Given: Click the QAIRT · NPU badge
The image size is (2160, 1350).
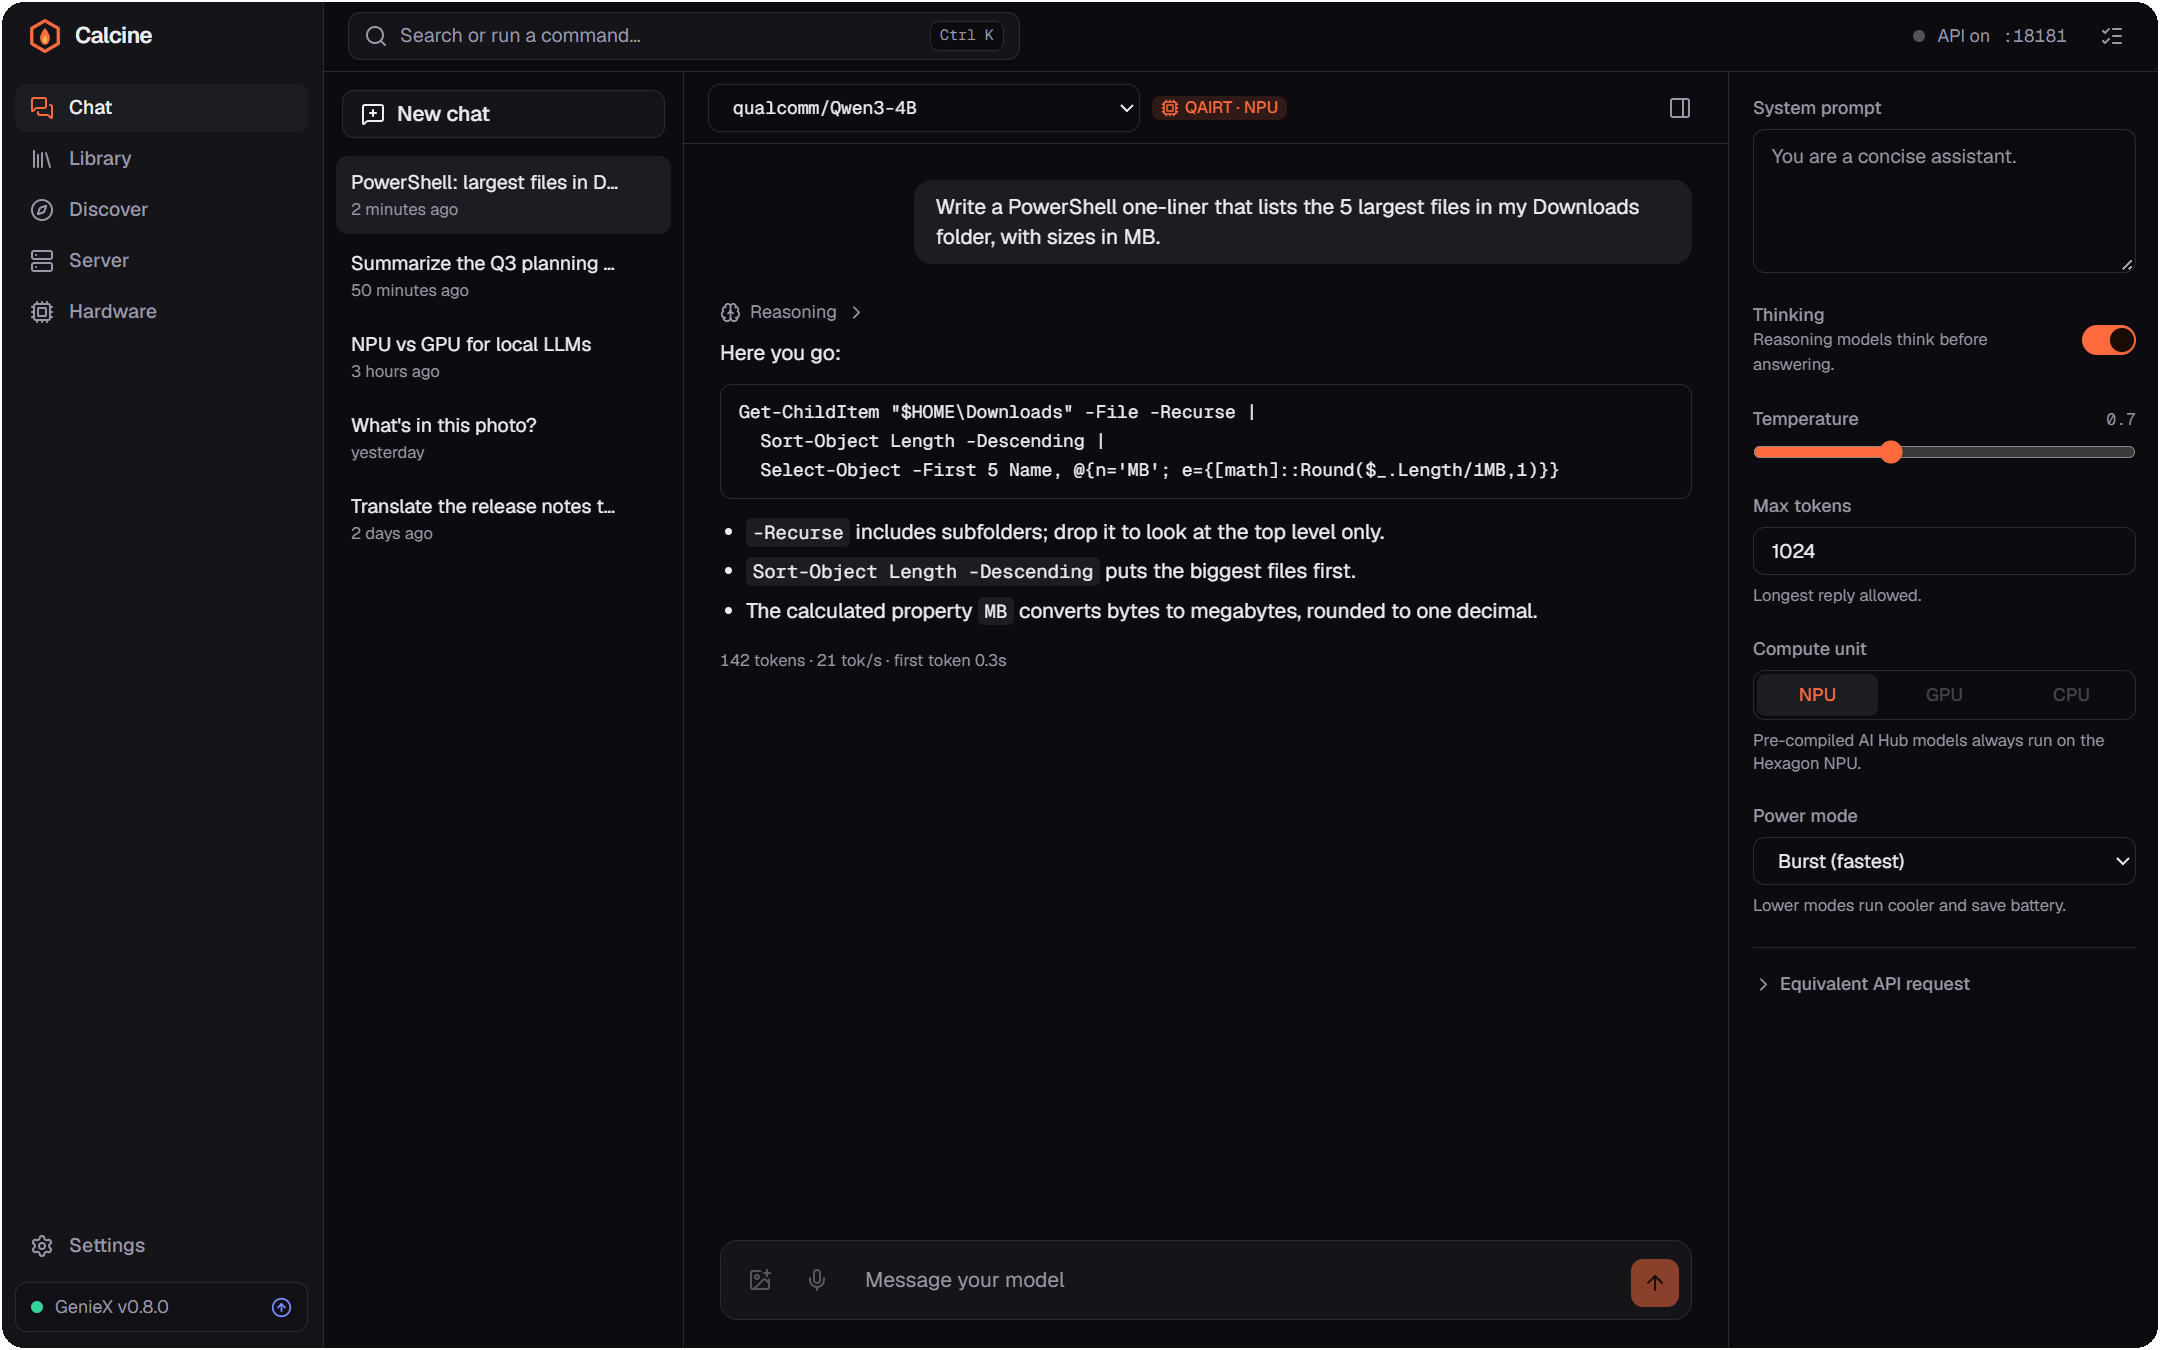Looking at the screenshot, I should (x=1219, y=107).
